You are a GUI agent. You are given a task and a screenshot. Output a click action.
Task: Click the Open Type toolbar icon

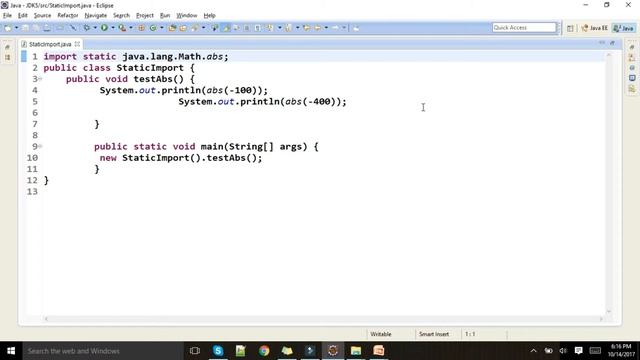point(172,28)
